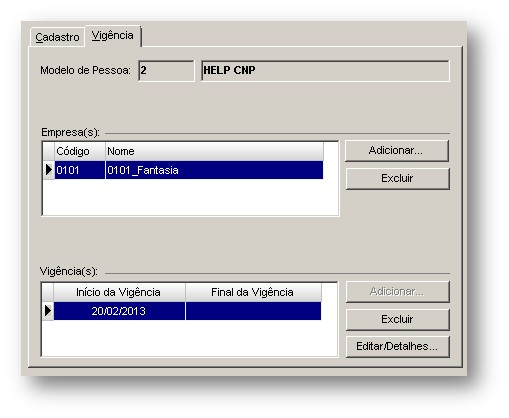The height and width of the screenshot is (418, 509).
Task: Click the Final da Vigência column header
Action: (x=253, y=292)
